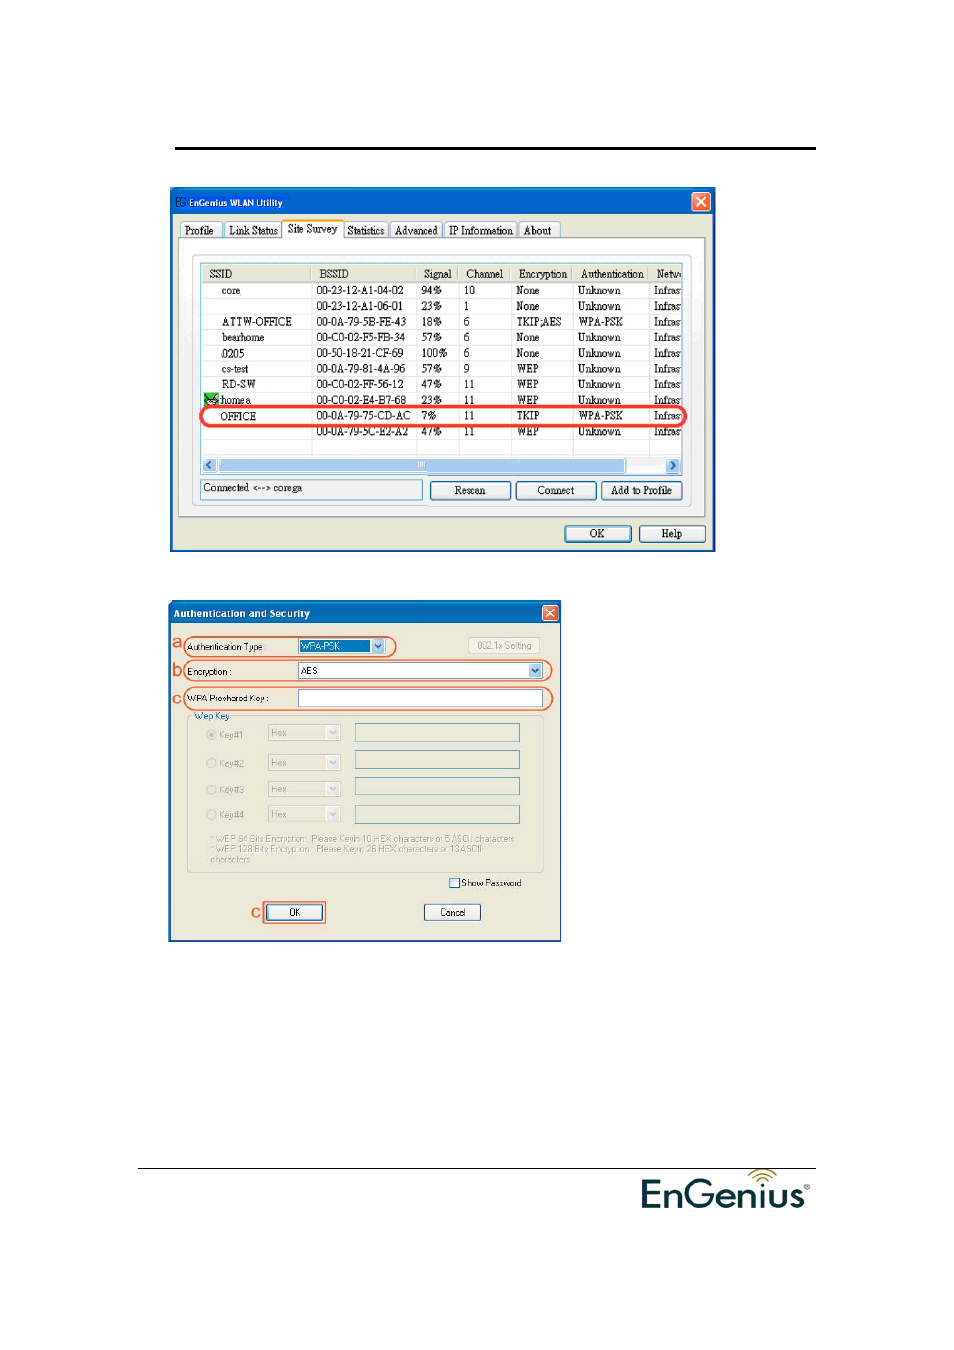This screenshot has height=1350, width=954.
Task: Switch to the About tab
Action: pyautogui.click(x=538, y=230)
